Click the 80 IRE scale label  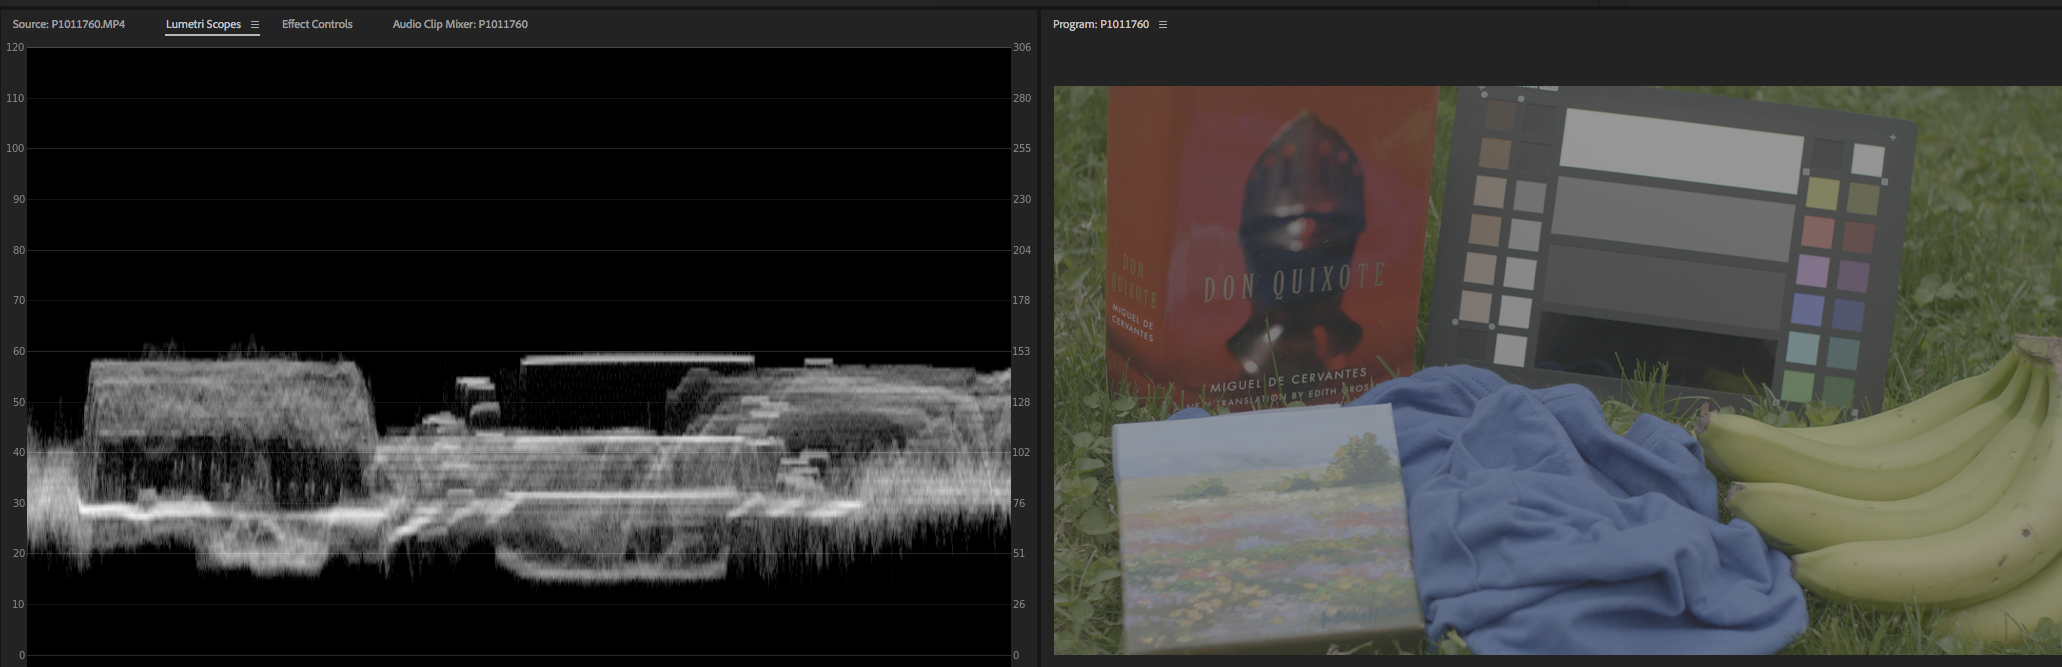[18, 250]
